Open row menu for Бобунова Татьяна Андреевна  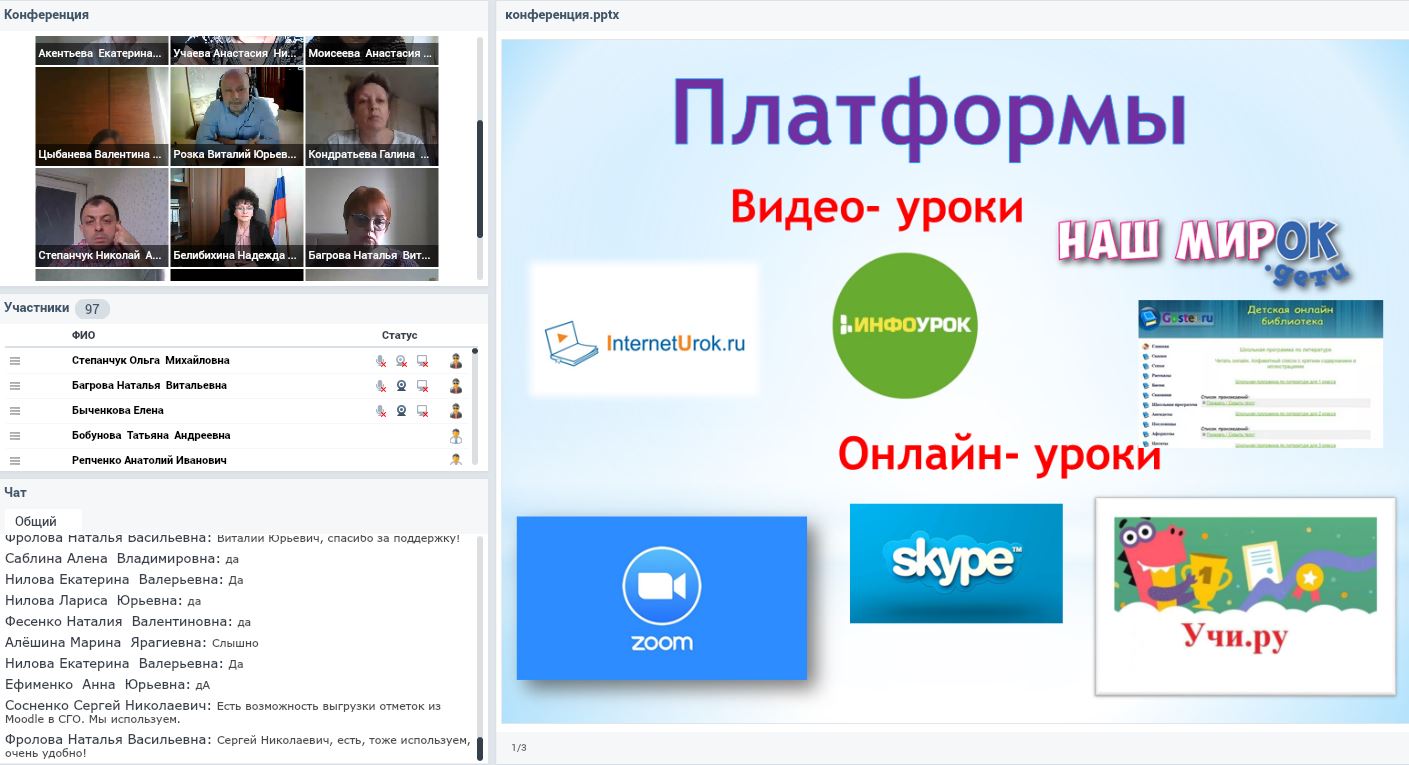point(15,436)
